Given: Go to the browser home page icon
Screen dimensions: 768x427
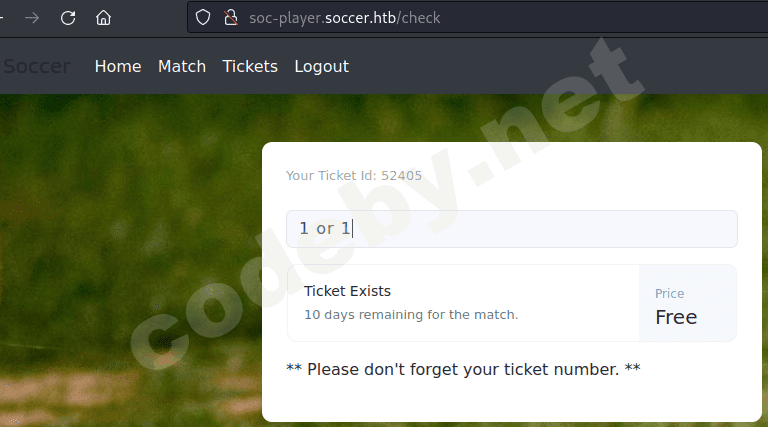Looking at the screenshot, I should [103, 18].
